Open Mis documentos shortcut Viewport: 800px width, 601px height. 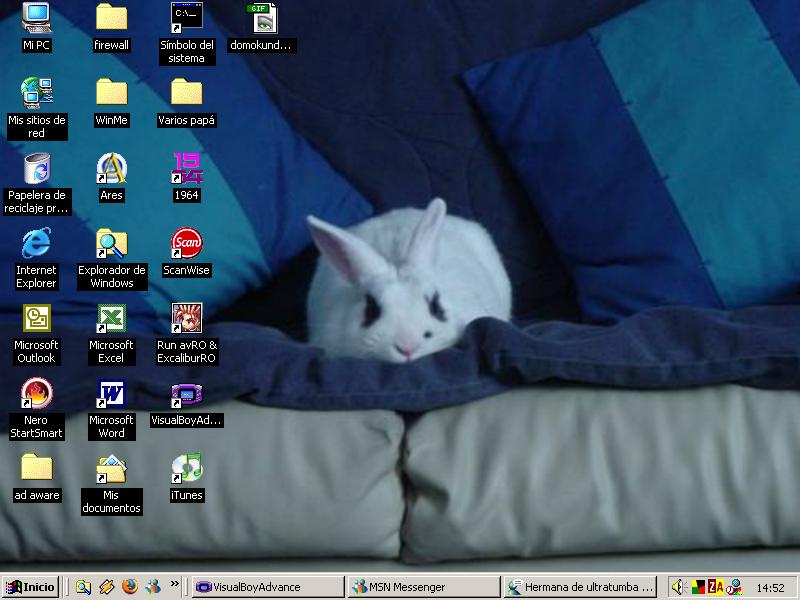pos(111,468)
